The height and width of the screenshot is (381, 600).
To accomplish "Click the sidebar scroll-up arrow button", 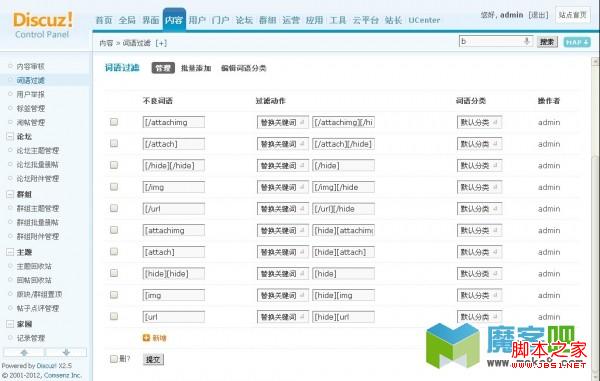I will 24,352.
